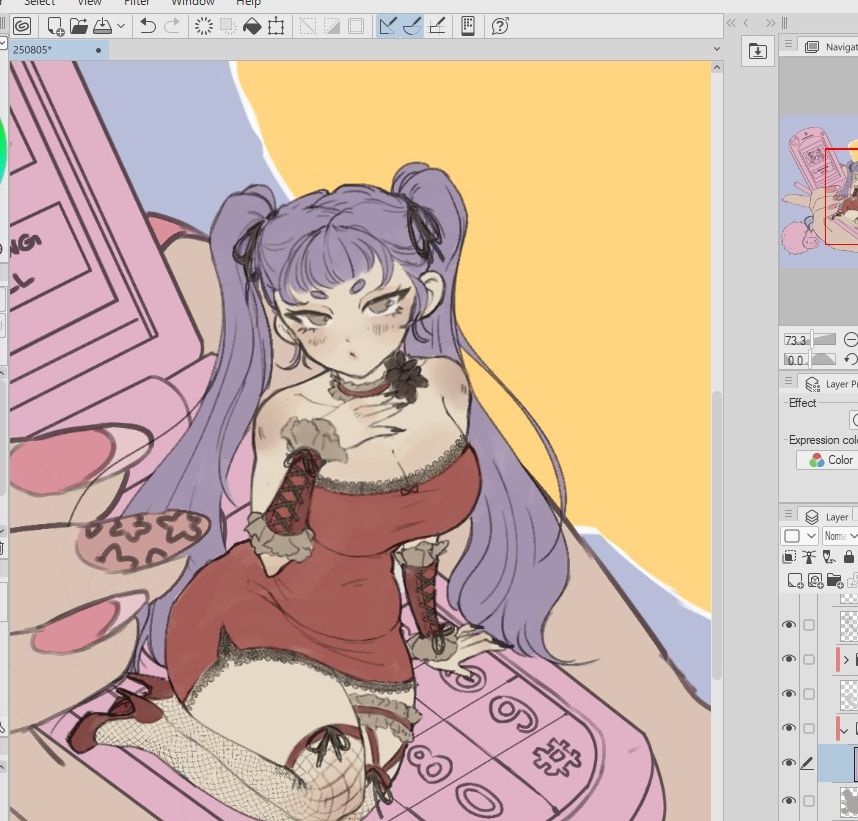The image size is (858, 821).
Task: Save the document with Save icon
Action: (x=102, y=26)
